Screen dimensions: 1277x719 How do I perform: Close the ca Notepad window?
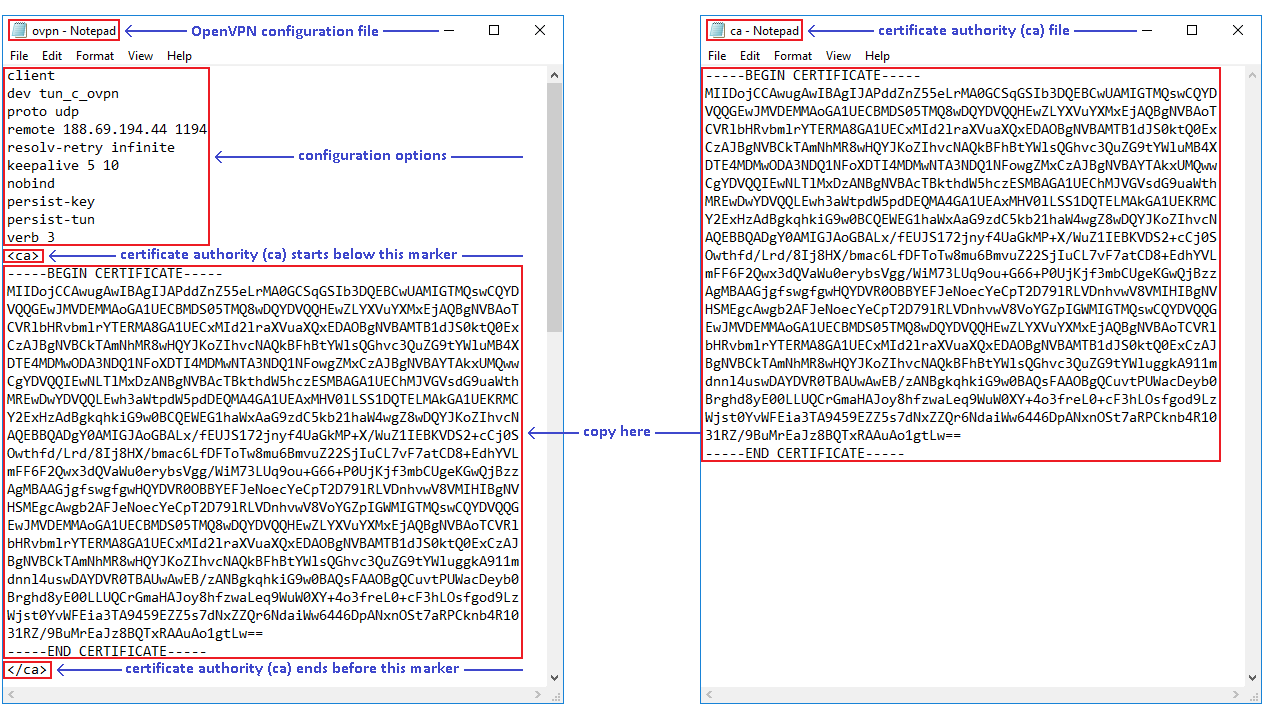click(x=1238, y=31)
